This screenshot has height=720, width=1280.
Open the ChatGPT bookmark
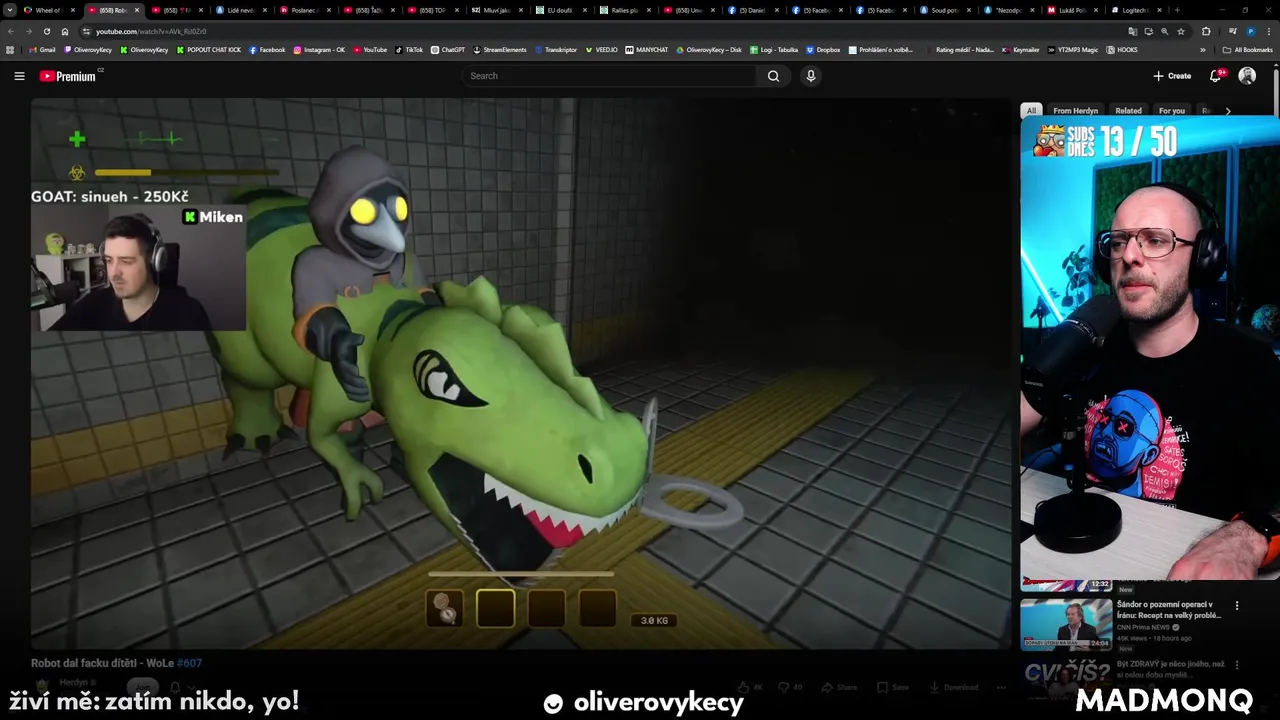point(448,49)
